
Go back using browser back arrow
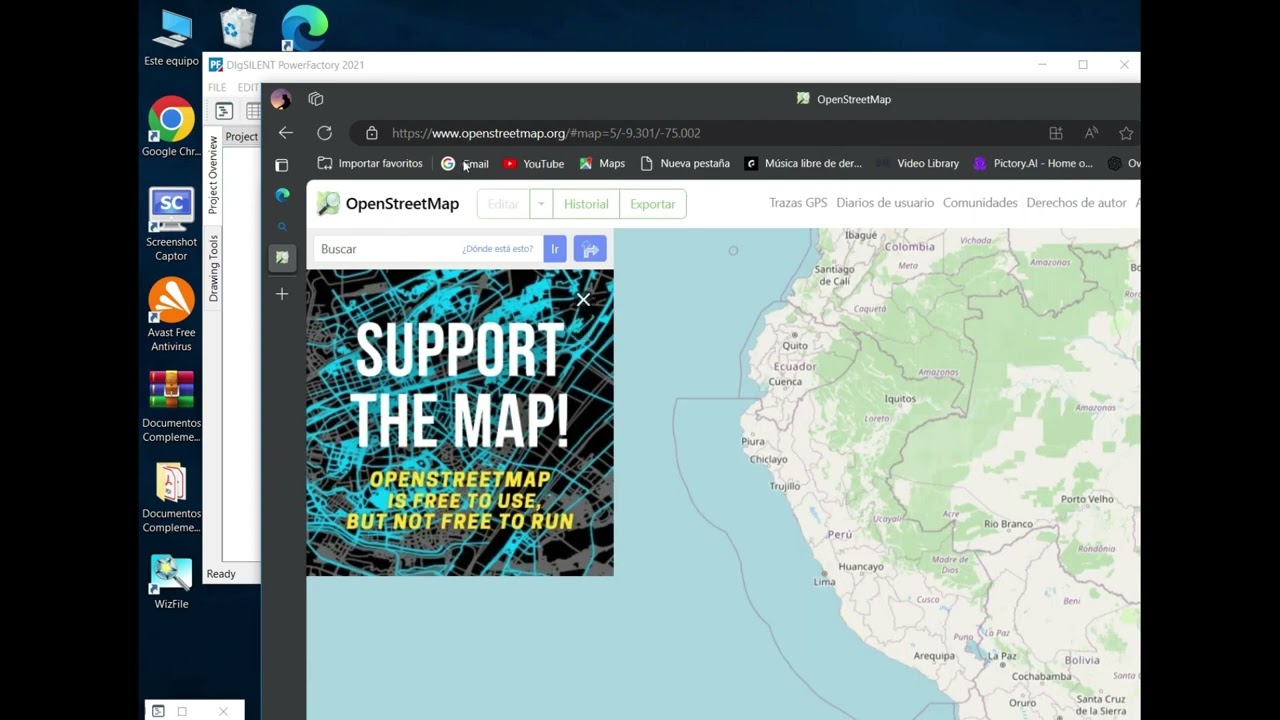point(286,133)
